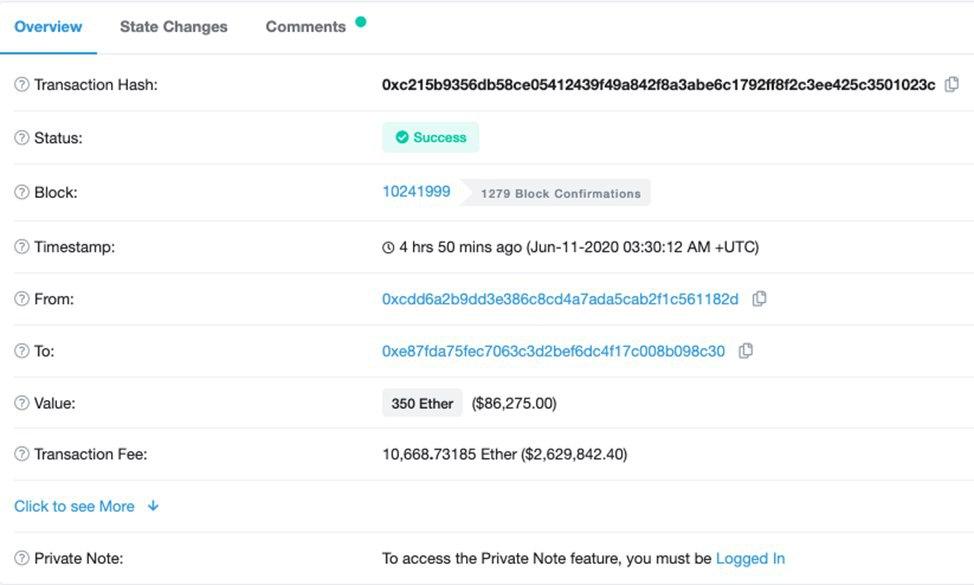Select the Overview tab
Image resolution: width=974 pixels, height=585 pixels.
(48, 27)
